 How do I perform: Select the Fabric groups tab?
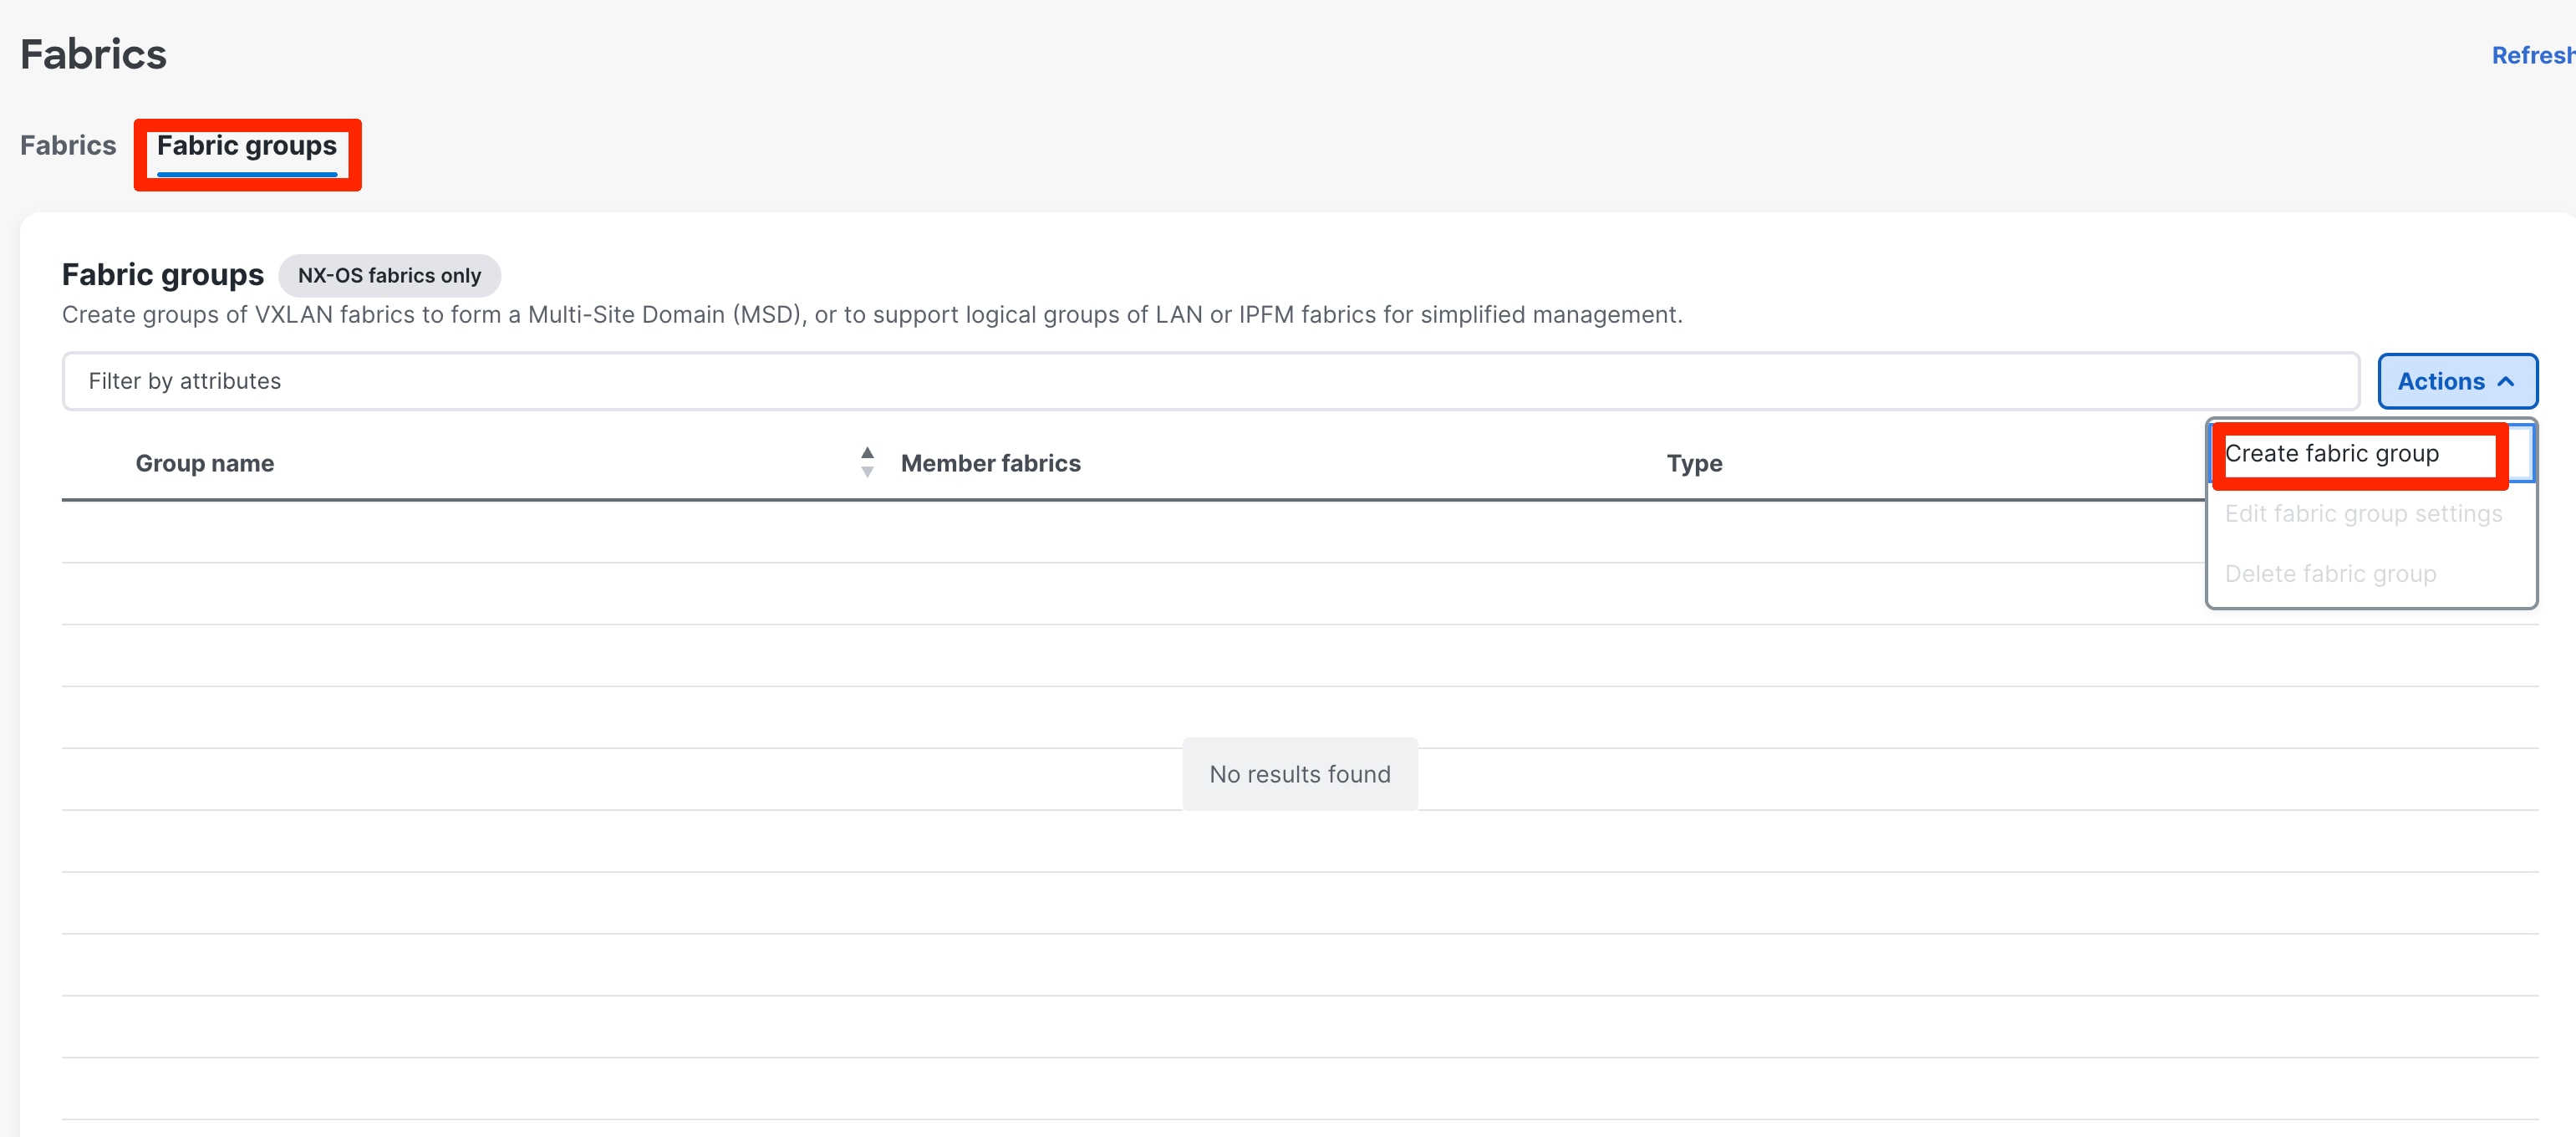[247, 146]
